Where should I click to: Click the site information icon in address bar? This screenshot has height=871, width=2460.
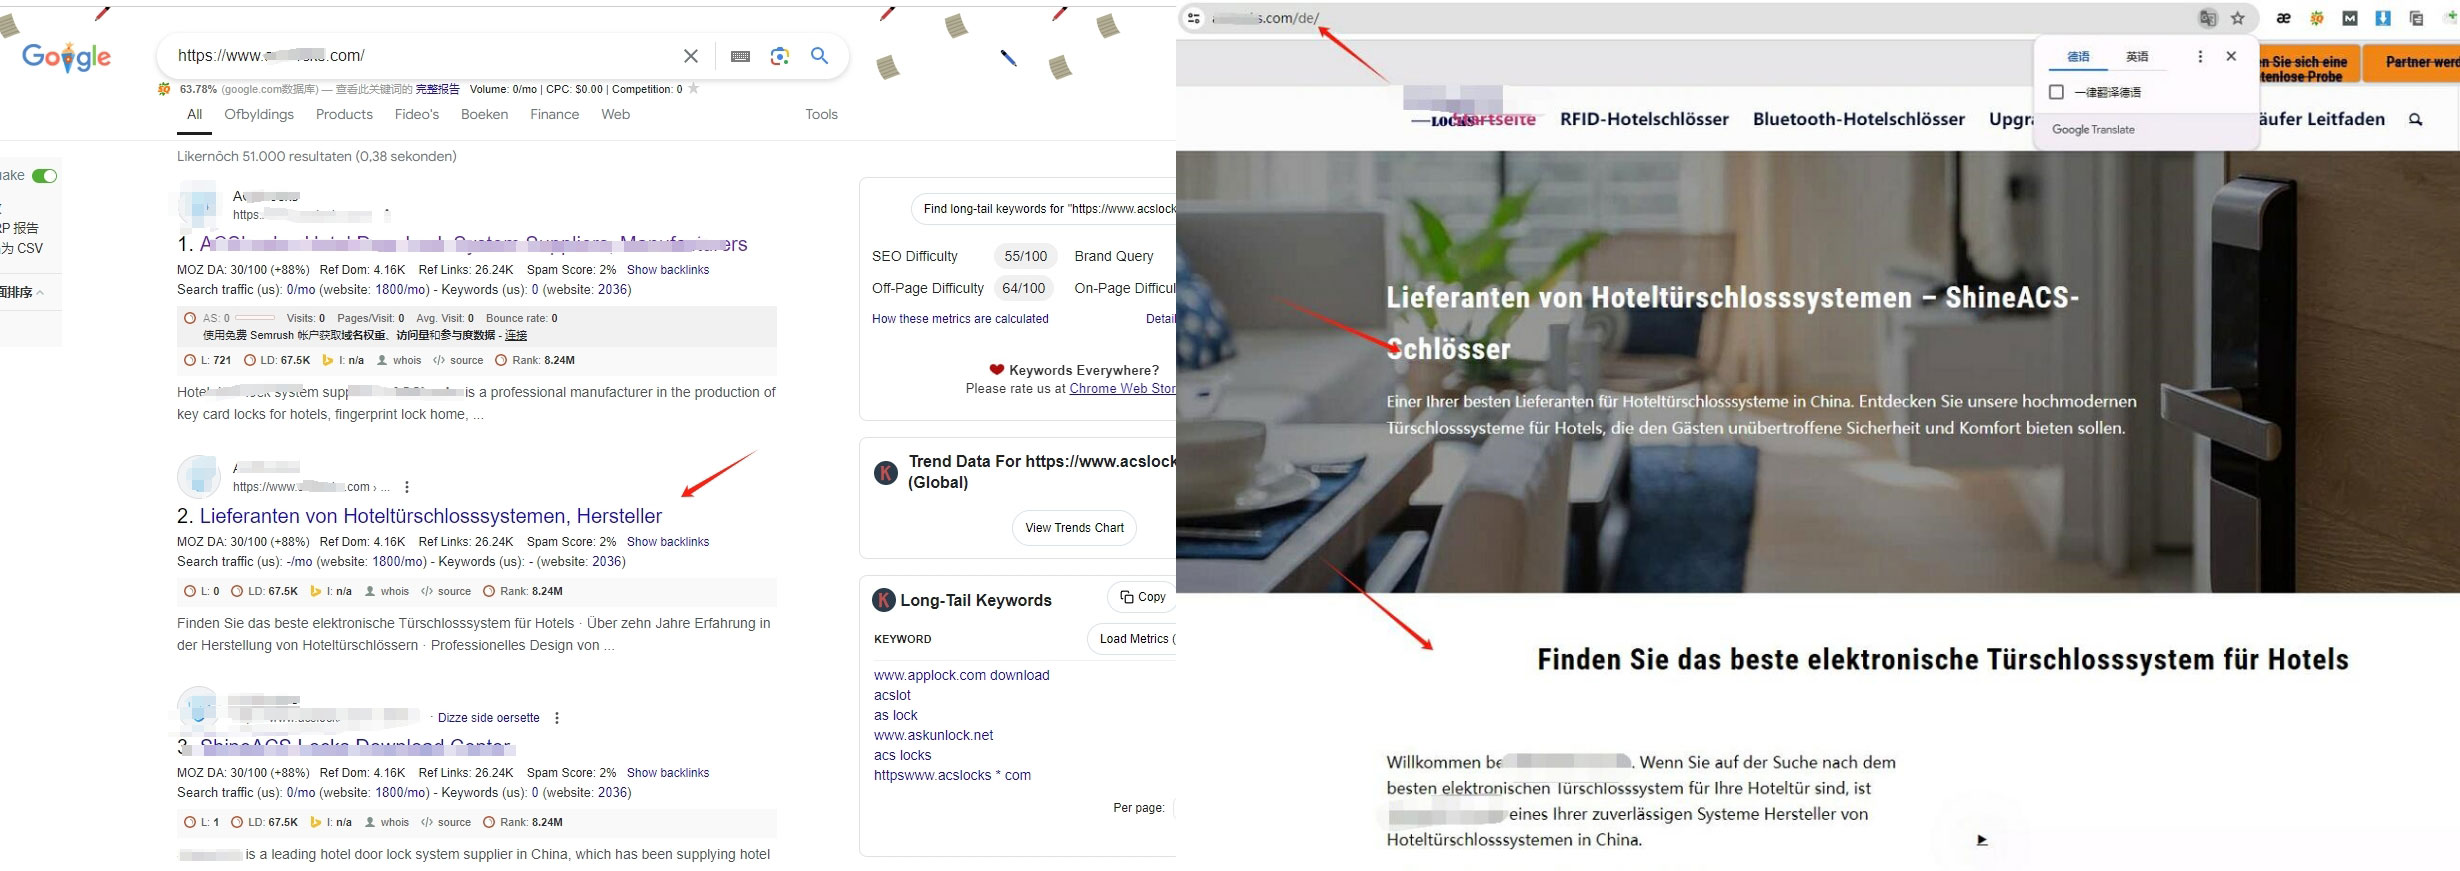(x=1193, y=18)
